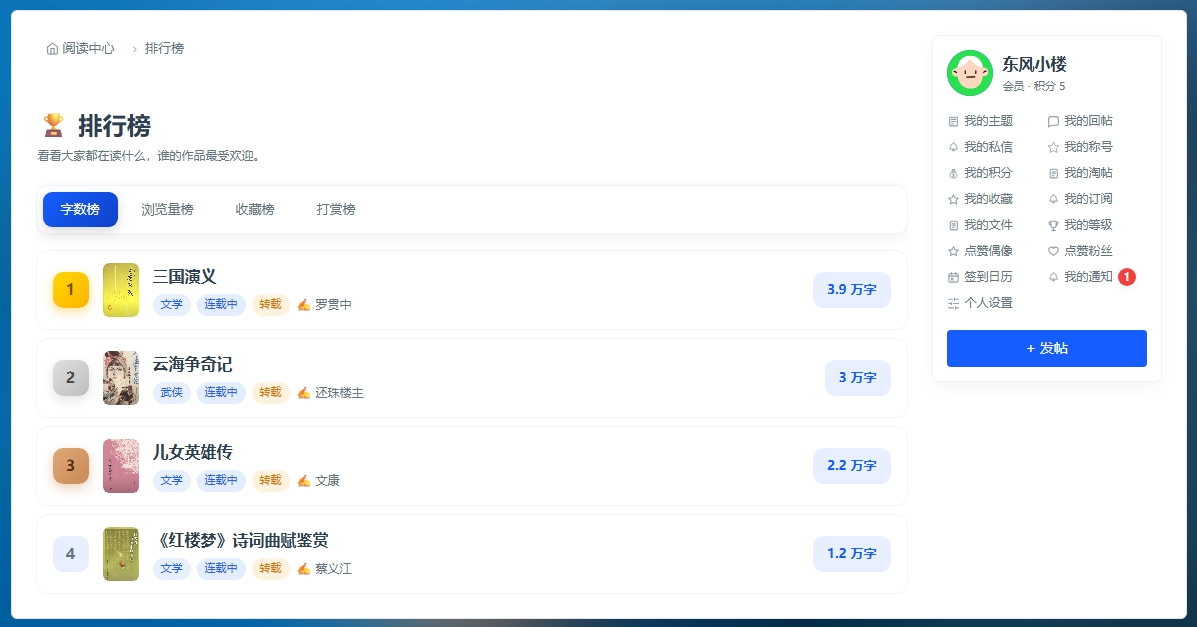
Task: Open 个人设置 in the user panel
Action: [x=980, y=302]
